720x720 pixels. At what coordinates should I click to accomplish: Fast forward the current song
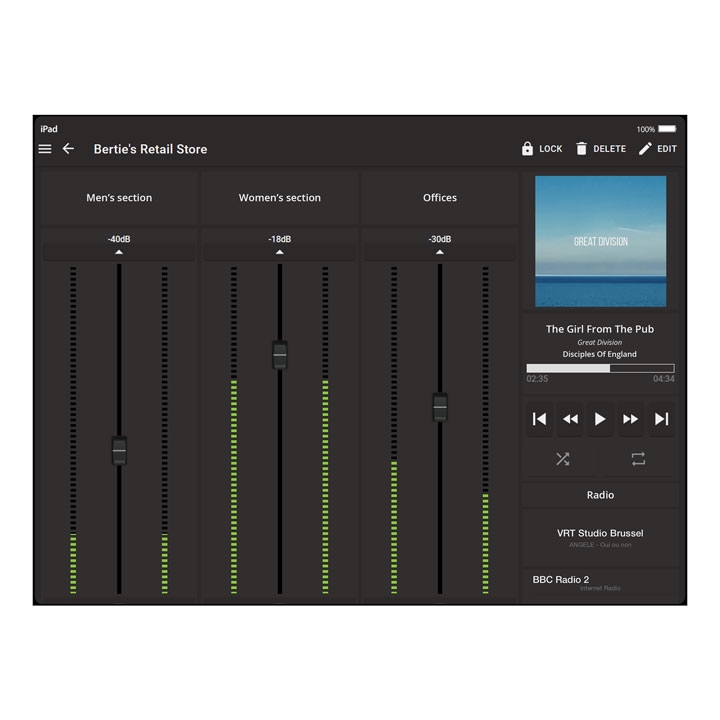tap(630, 419)
